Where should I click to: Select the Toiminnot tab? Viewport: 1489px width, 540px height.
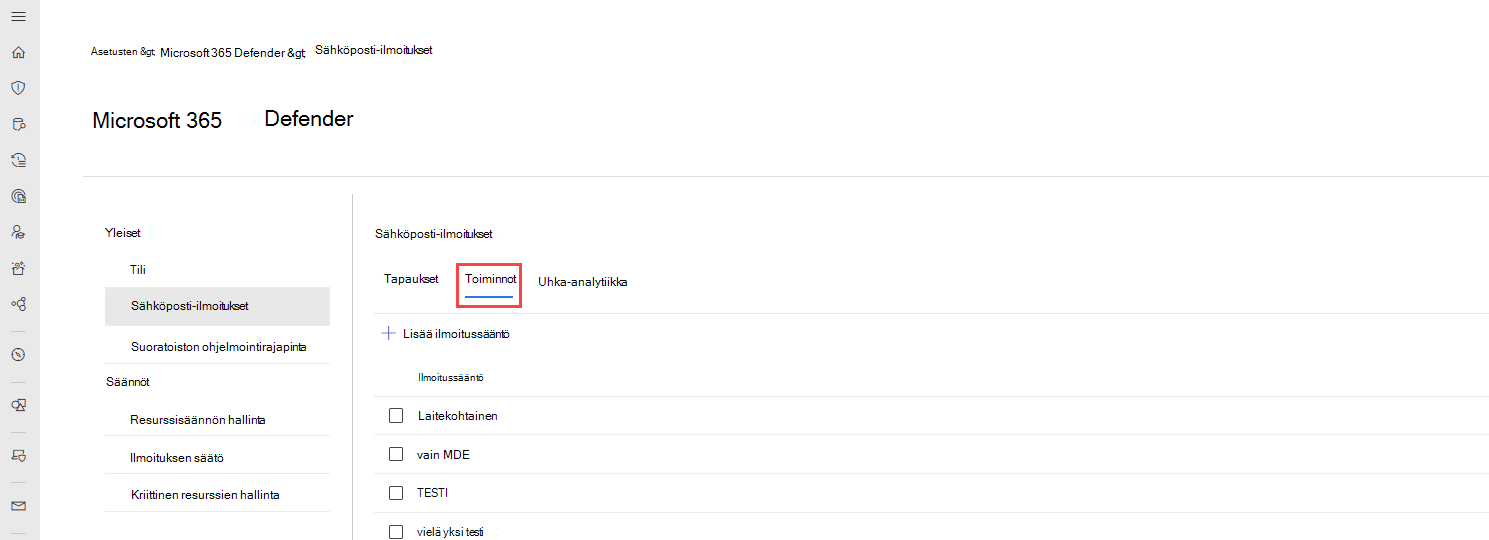click(490, 279)
